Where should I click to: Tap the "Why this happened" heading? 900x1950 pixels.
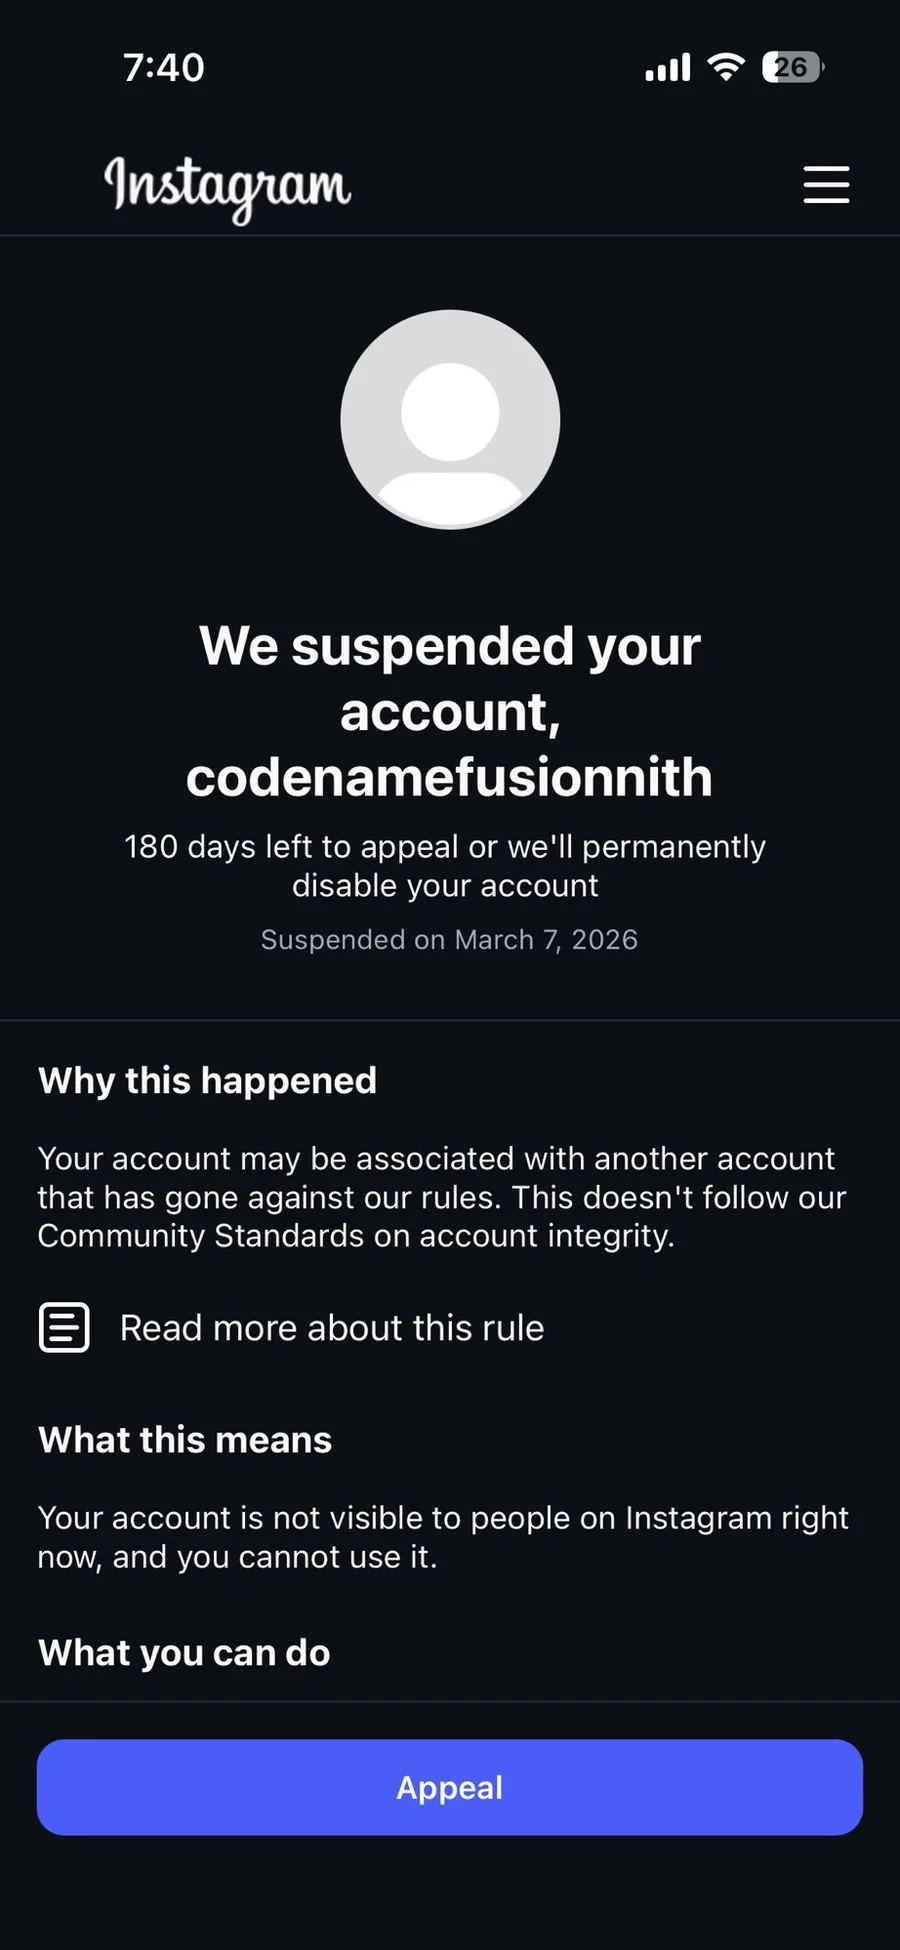click(208, 1080)
